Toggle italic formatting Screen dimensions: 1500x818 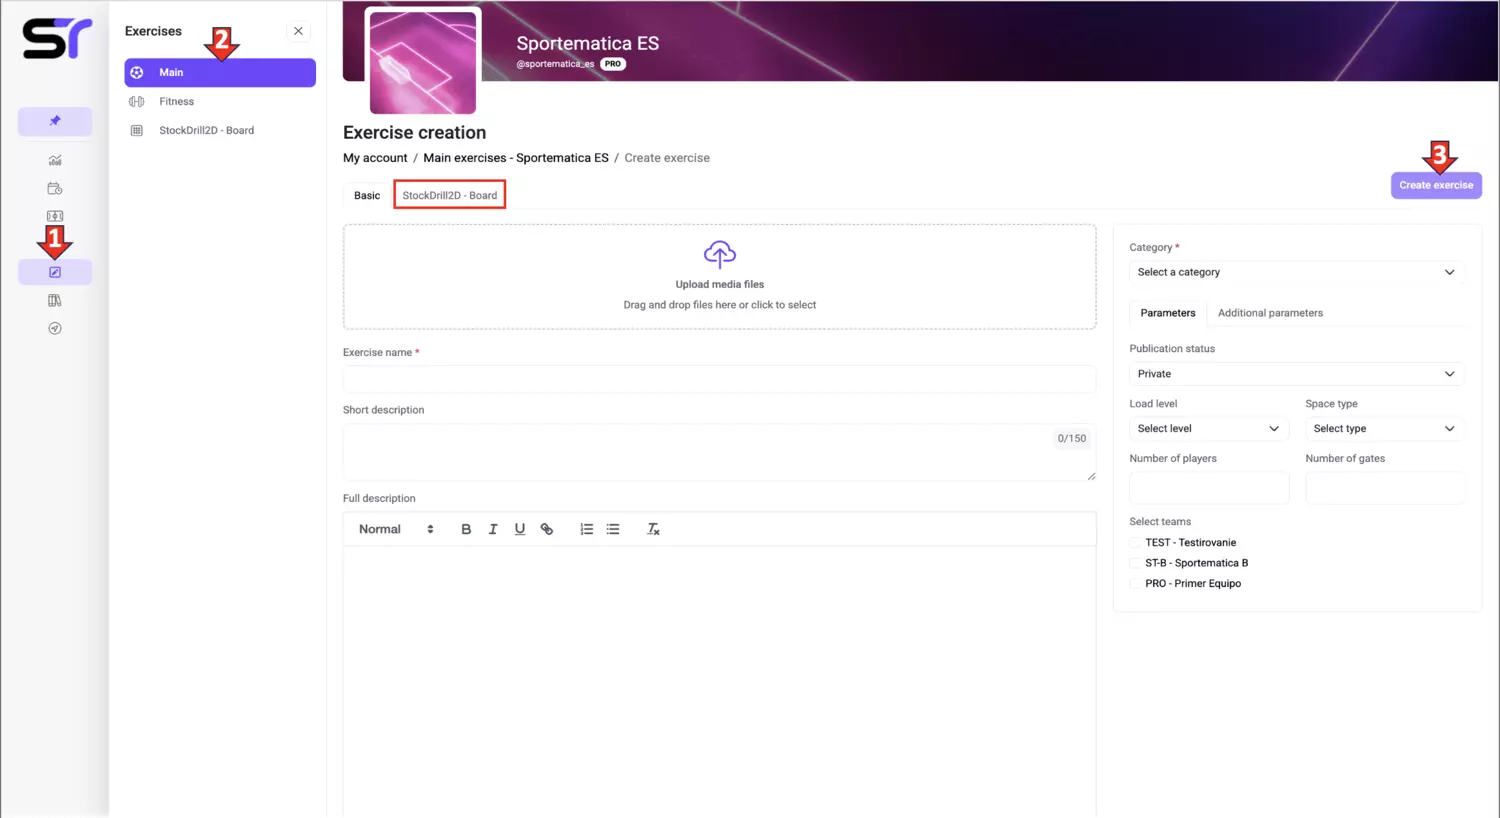click(x=493, y=529)
